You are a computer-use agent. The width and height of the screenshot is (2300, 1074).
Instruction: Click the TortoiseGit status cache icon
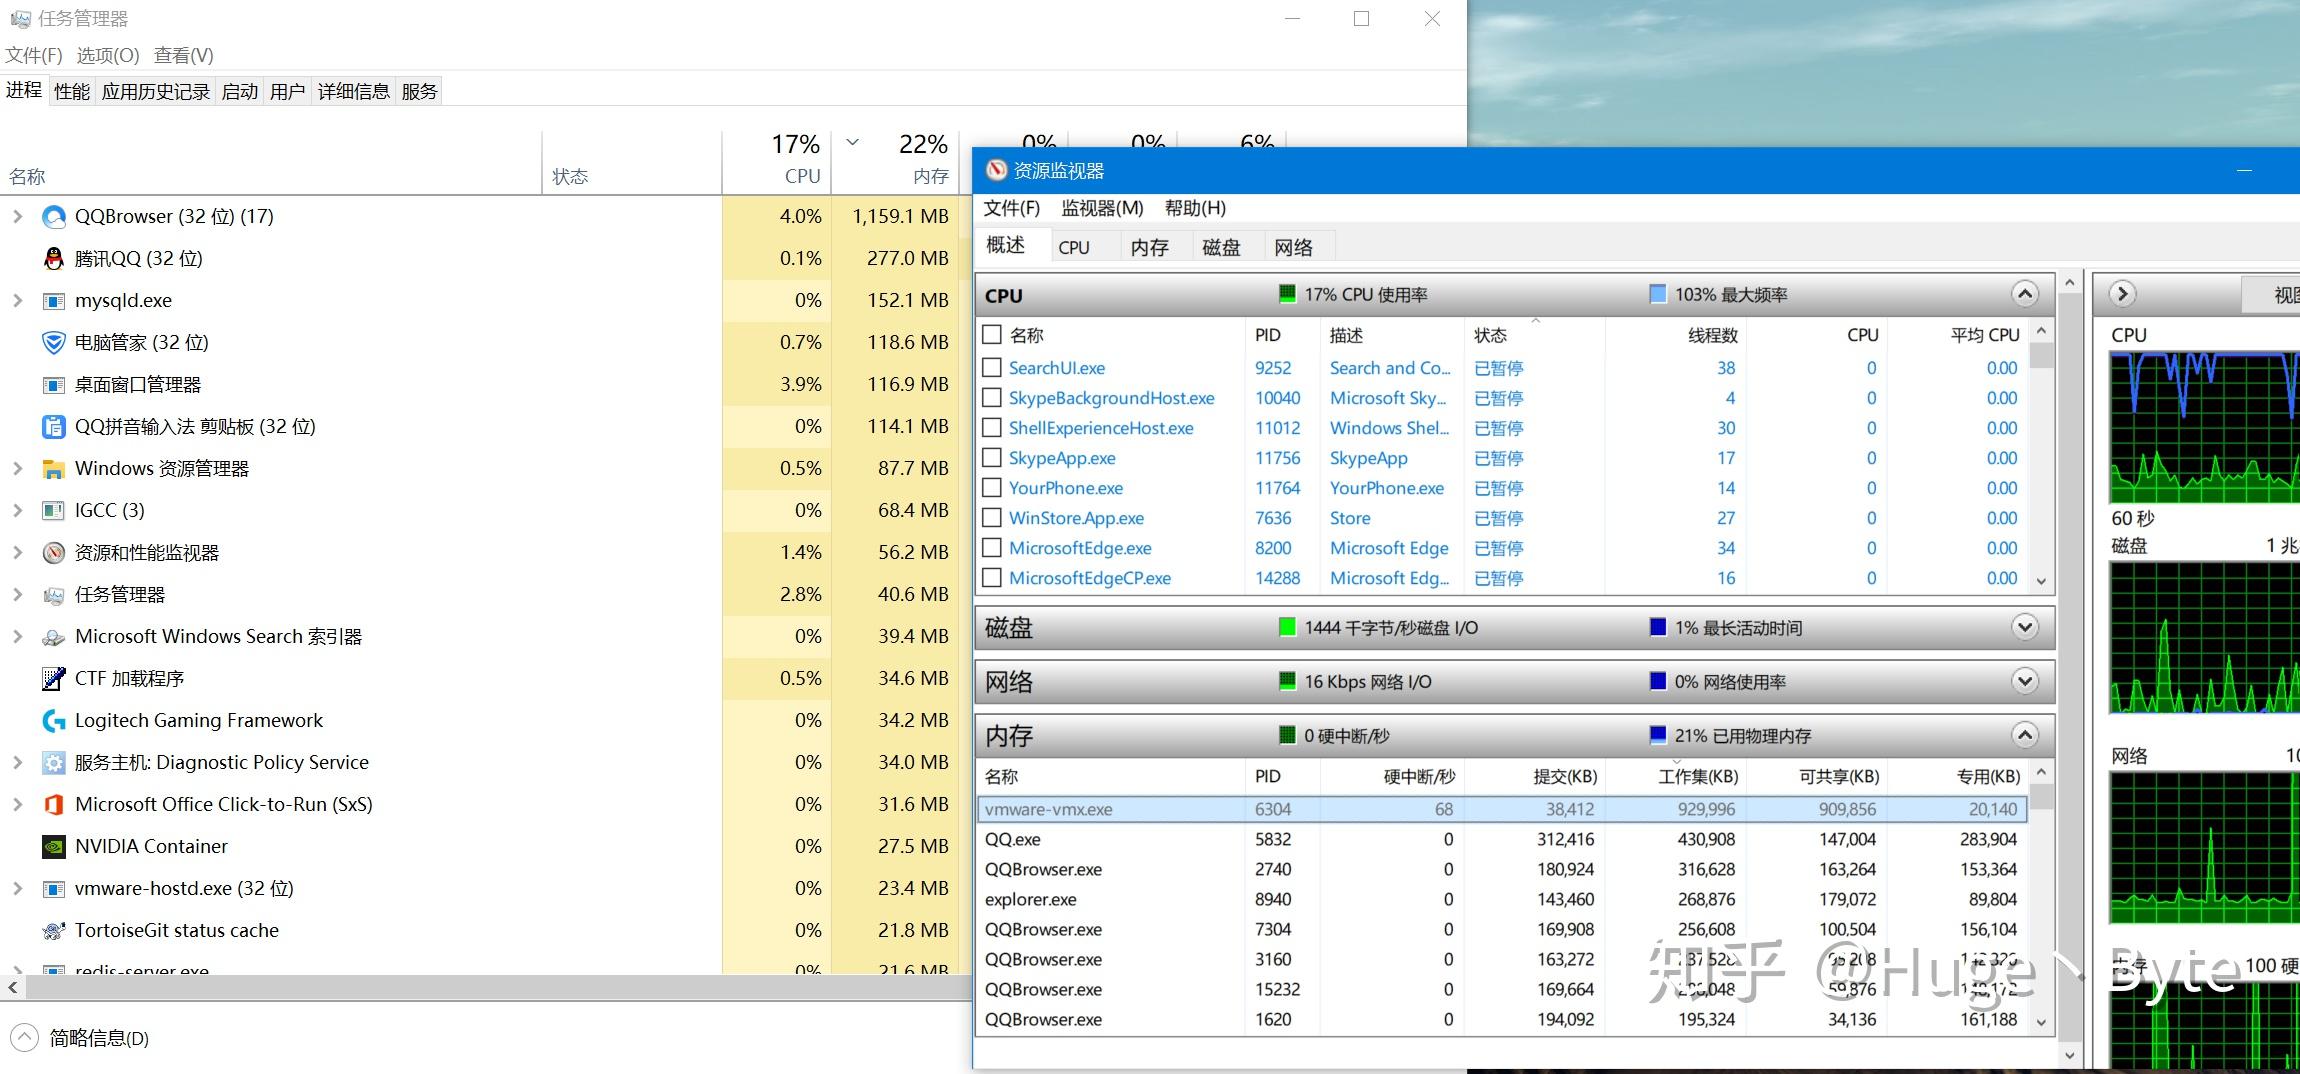point(54,930)
